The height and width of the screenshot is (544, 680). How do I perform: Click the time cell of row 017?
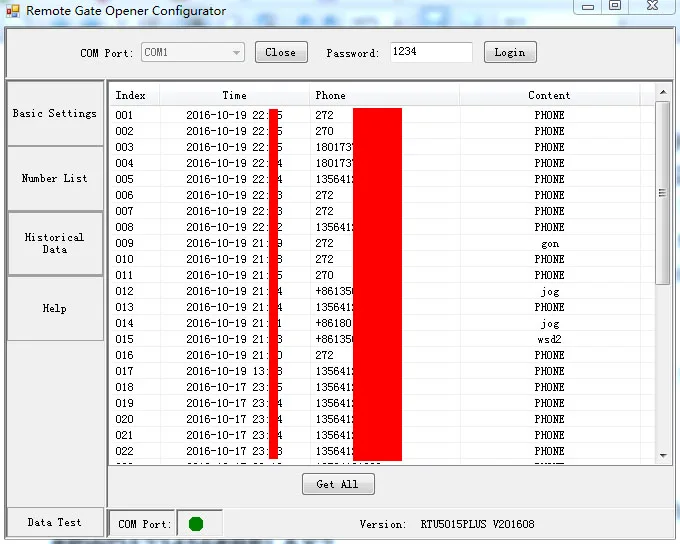[x=235, y=371]
